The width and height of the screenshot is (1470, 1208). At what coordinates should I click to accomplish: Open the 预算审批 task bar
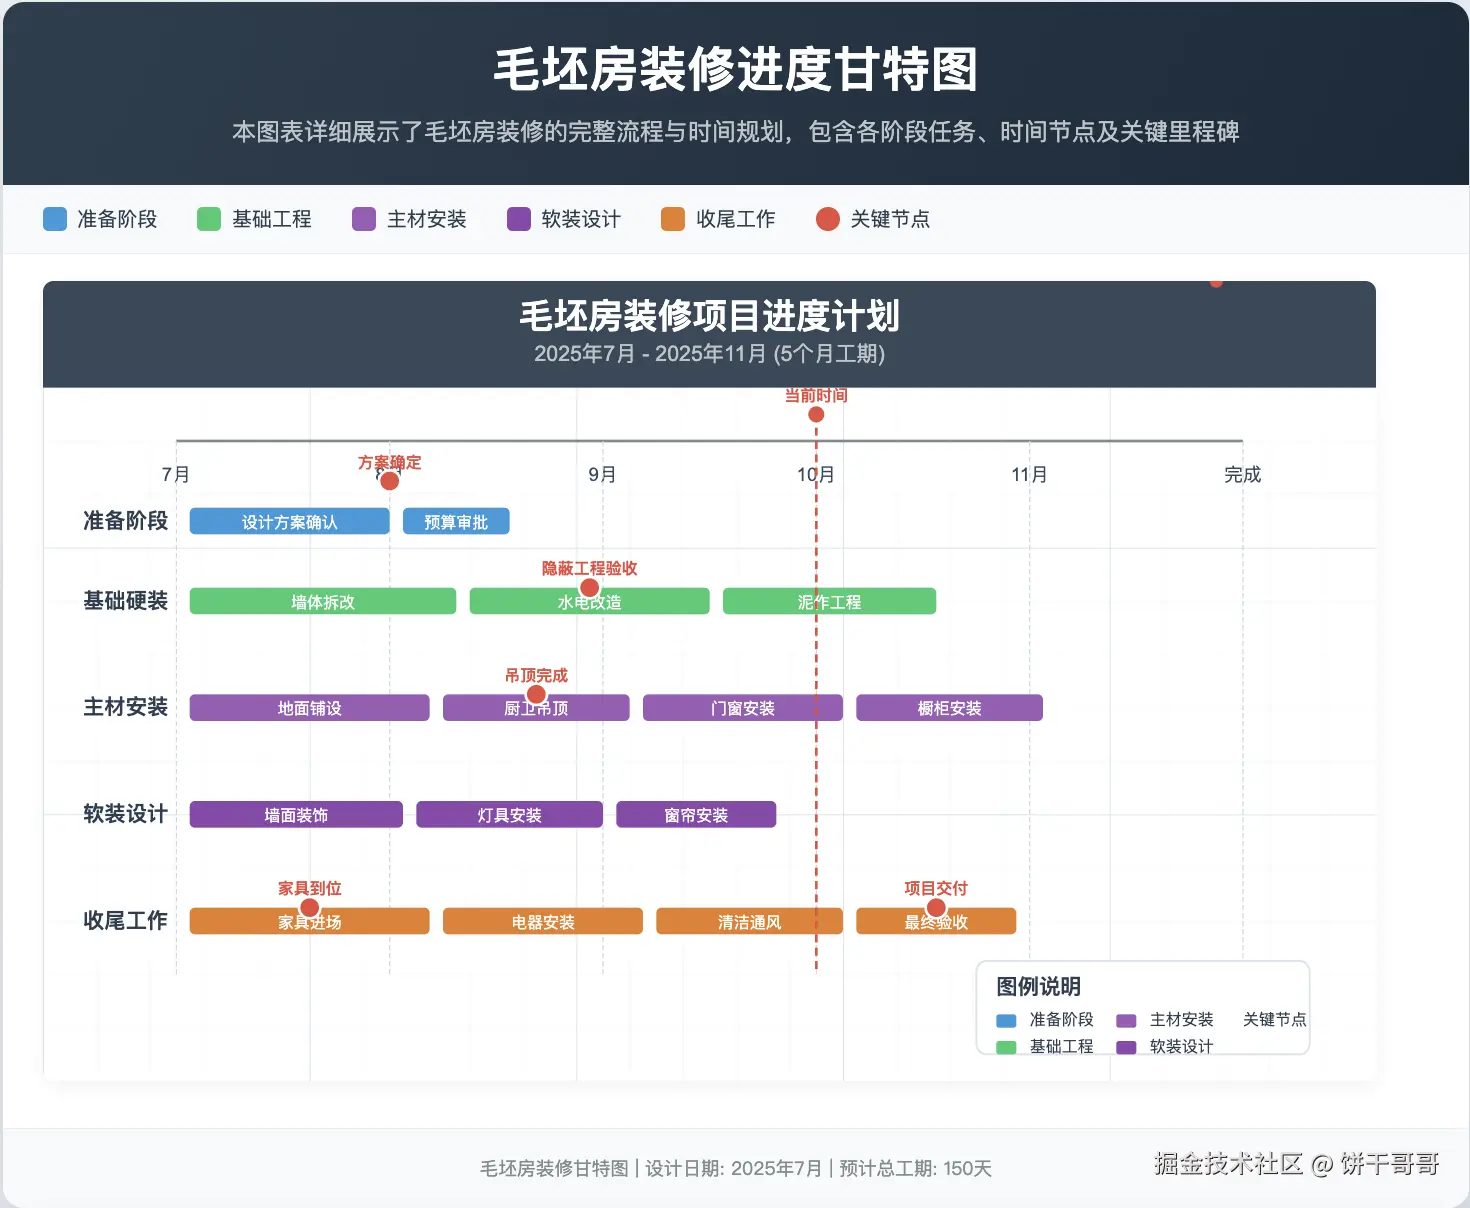coord(456,521)
